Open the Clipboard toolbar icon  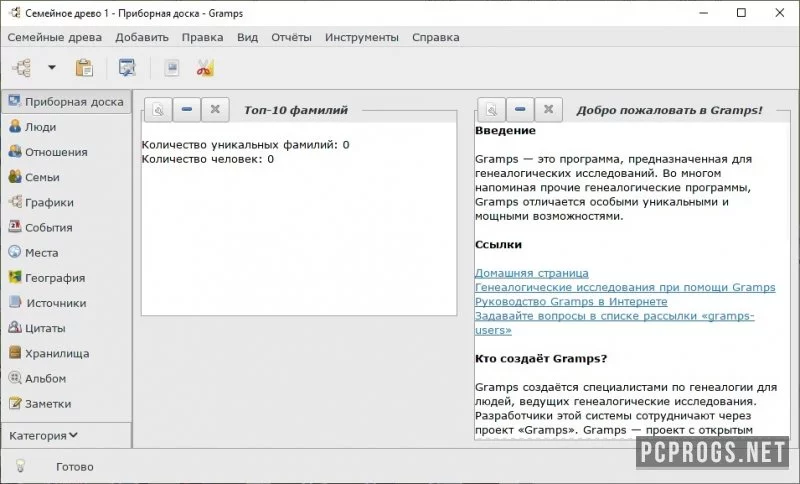84,67
